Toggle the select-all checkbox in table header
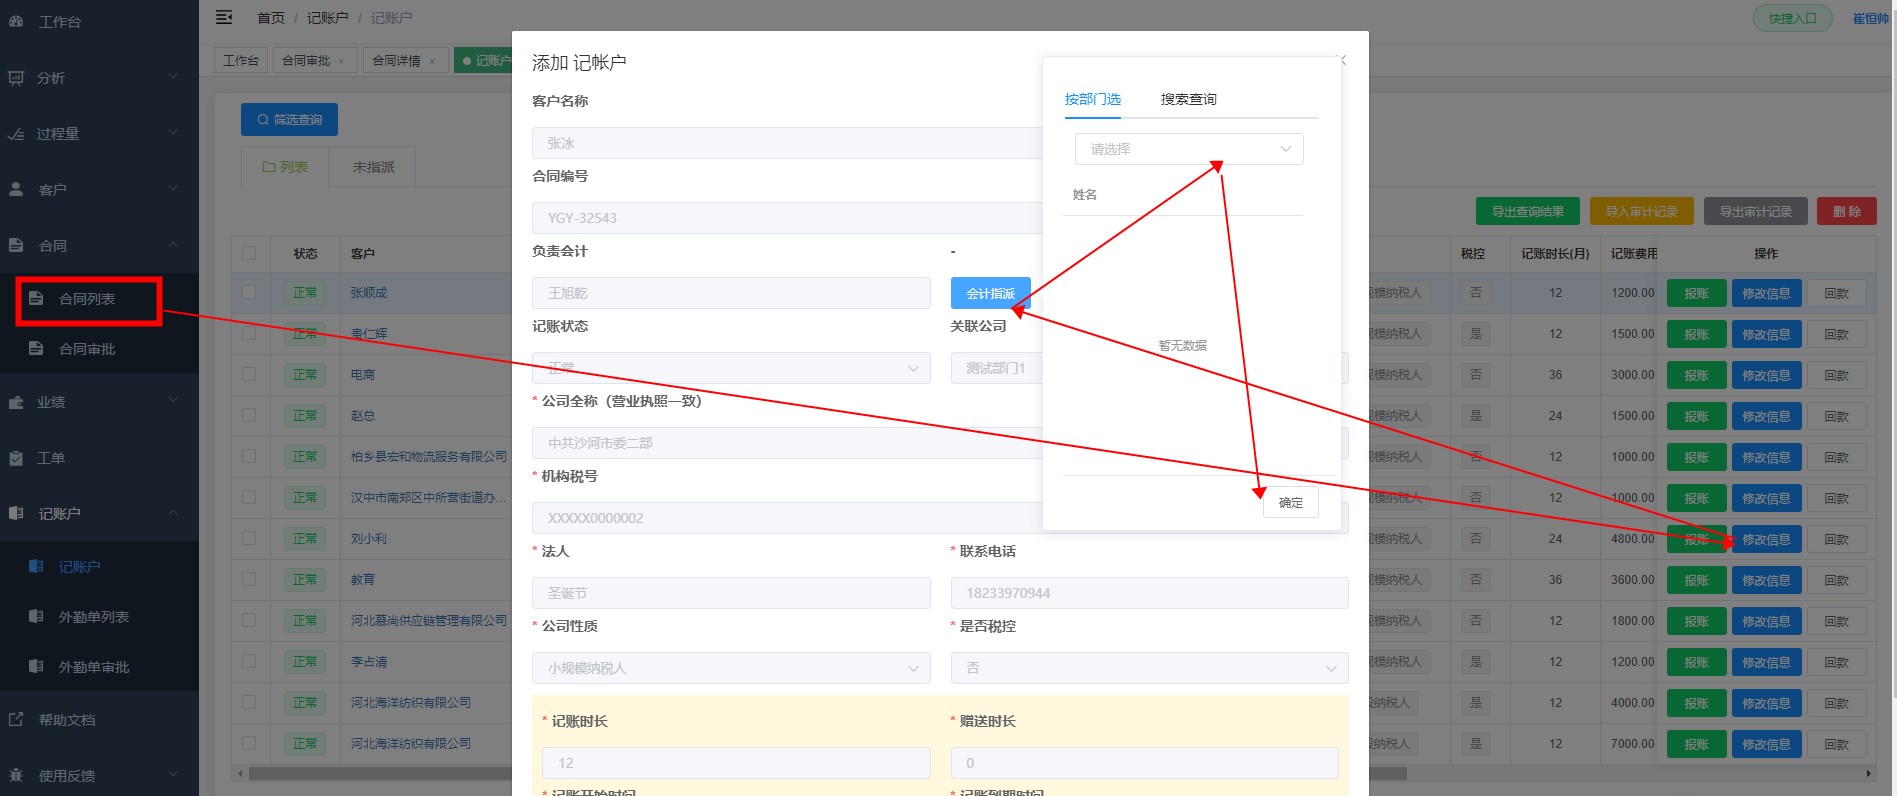The height and width of the screenshot is (796, 1897). coord(249,253)
